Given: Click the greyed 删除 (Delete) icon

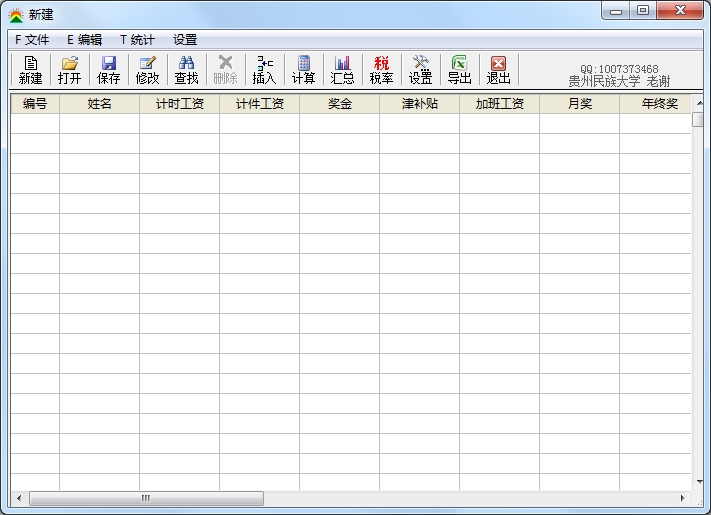Looking at the screenshot, I should 225,70.
